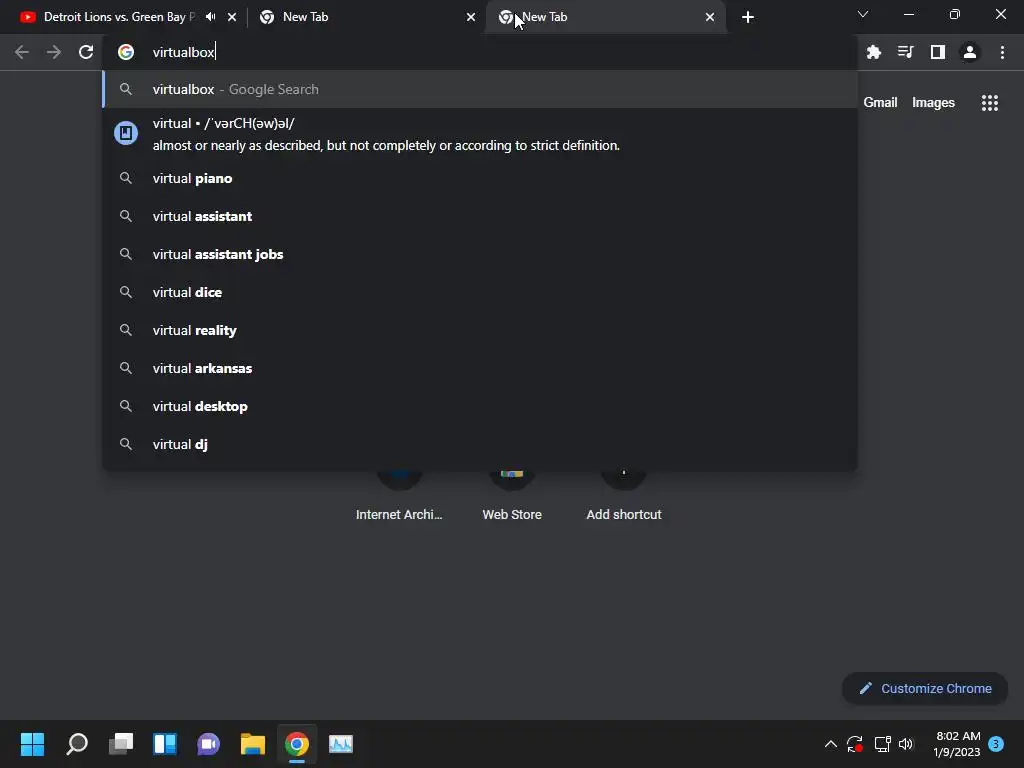Select the active New Tab

605,17
